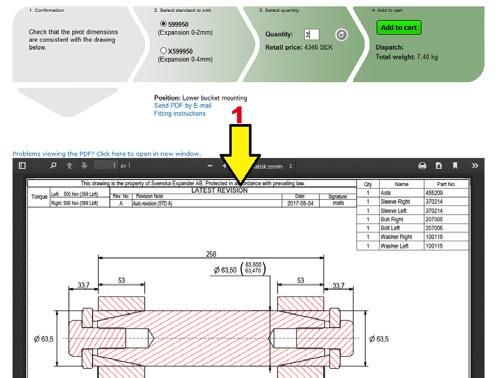
Task: Open the PDF search magnifier tool
Action: coord(53,165)
